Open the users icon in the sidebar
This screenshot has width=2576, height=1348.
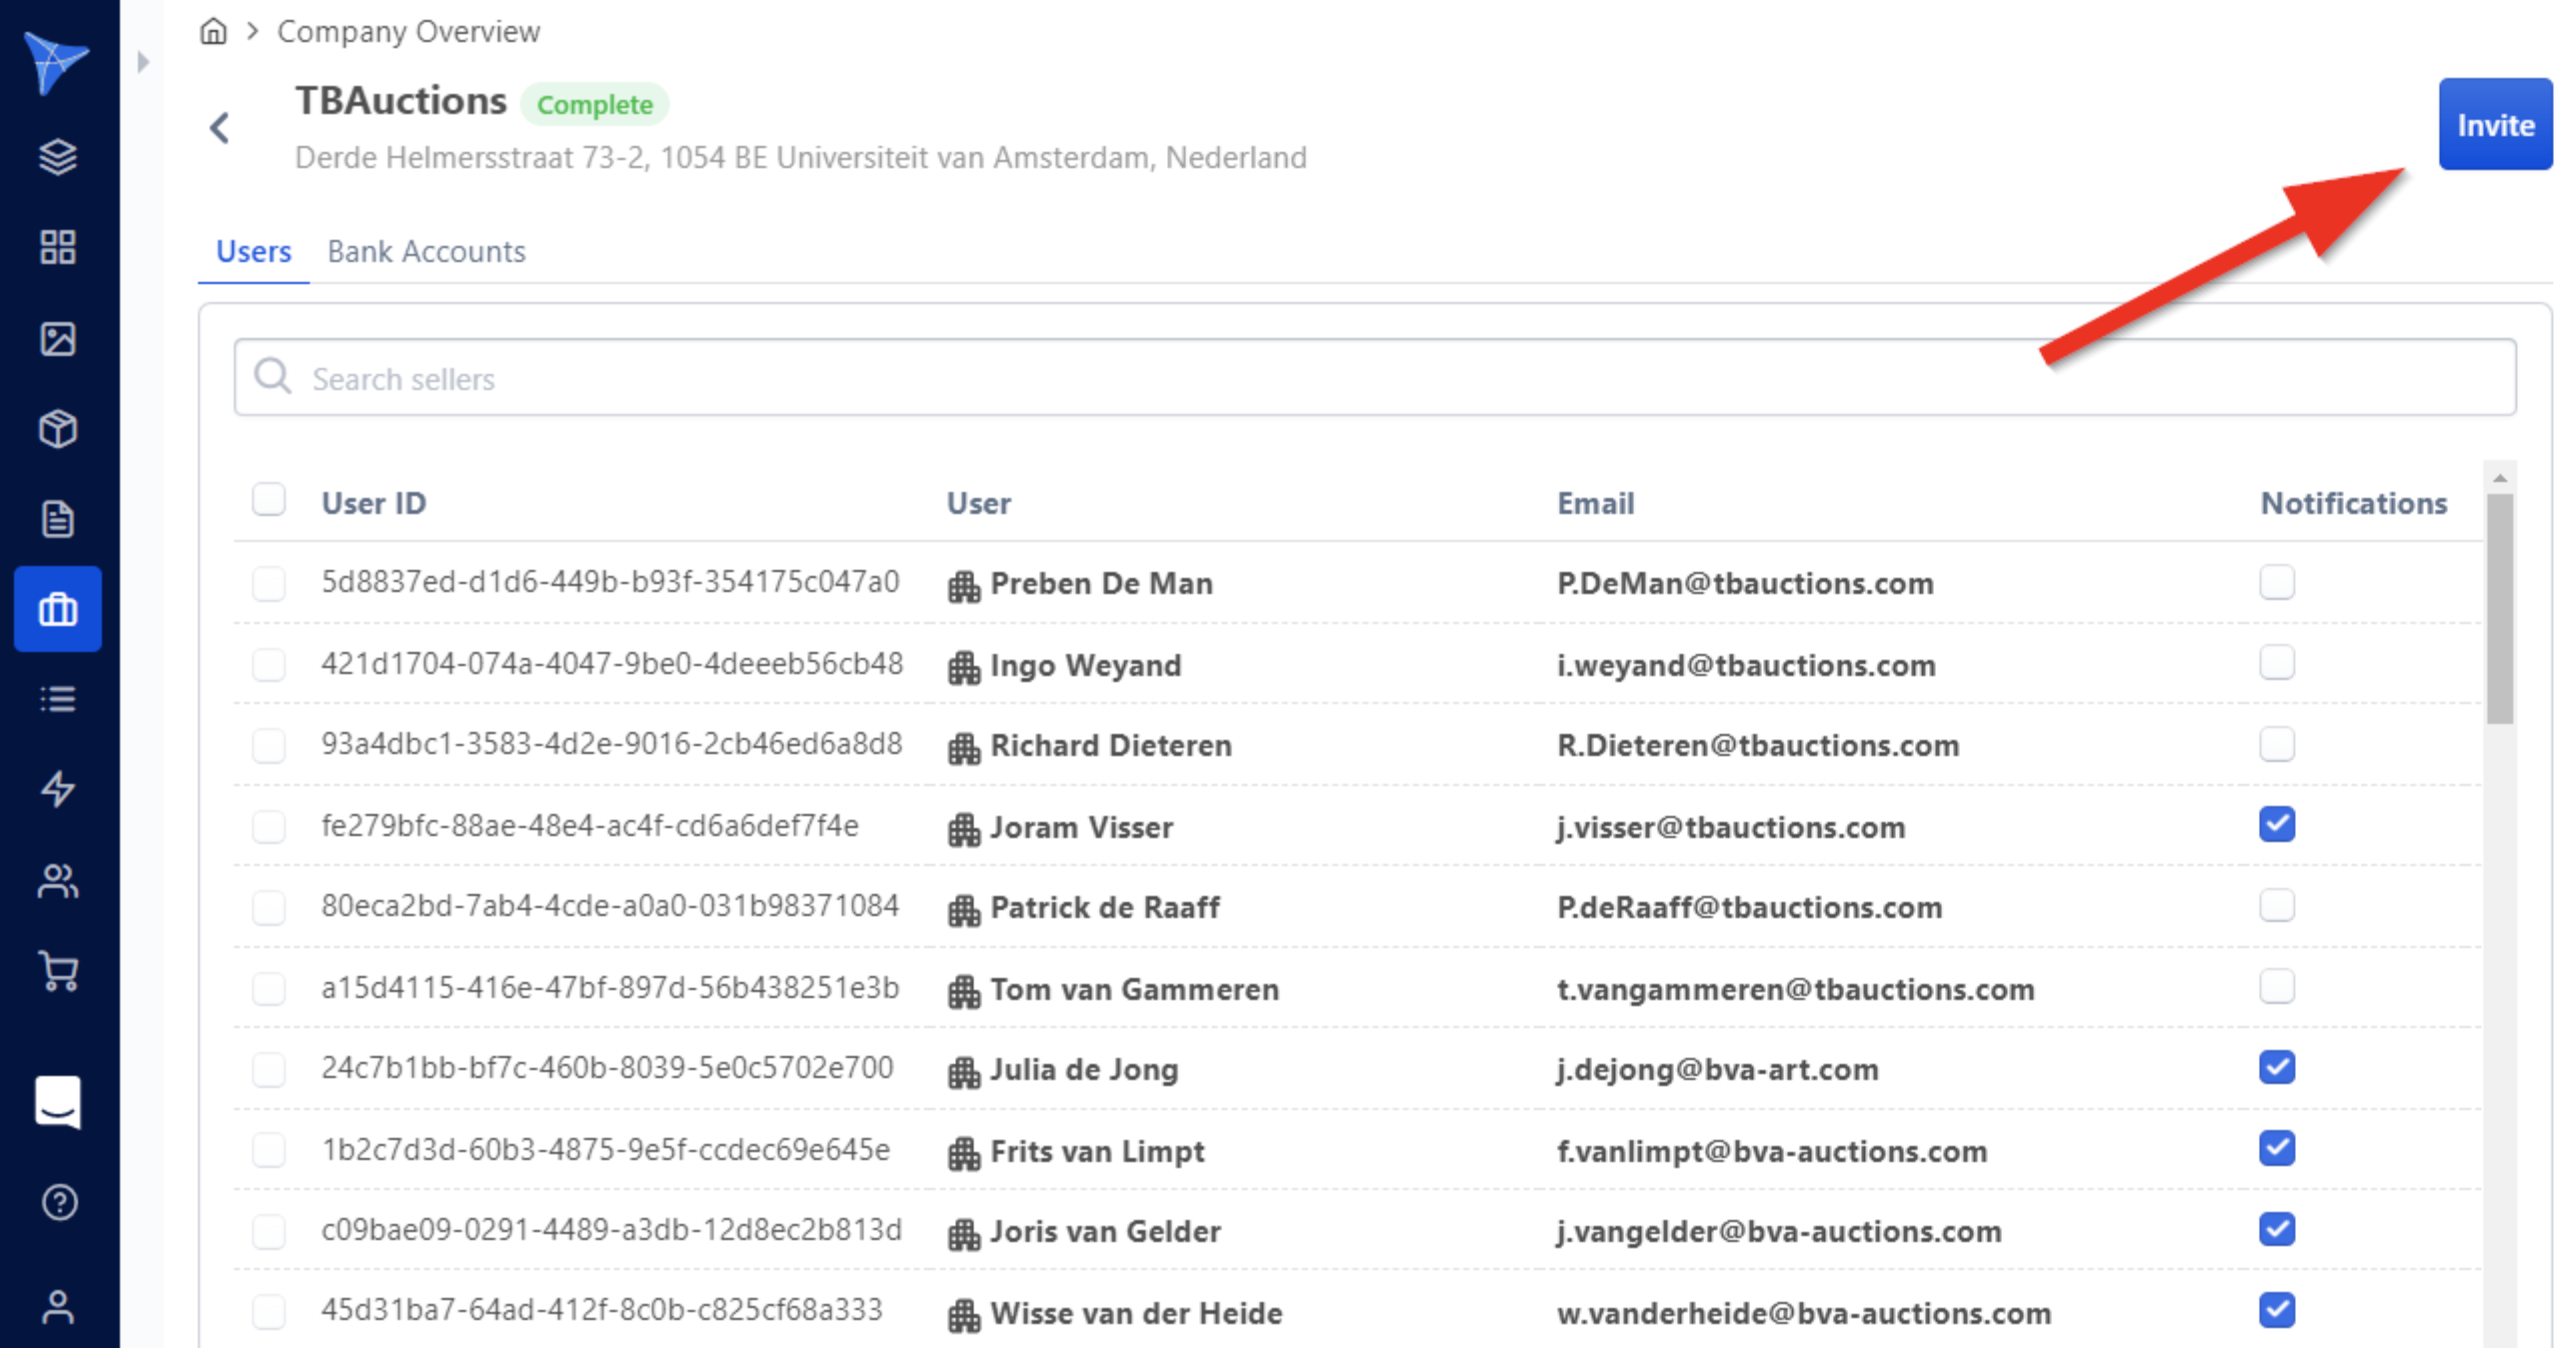(x=57, y=882)
